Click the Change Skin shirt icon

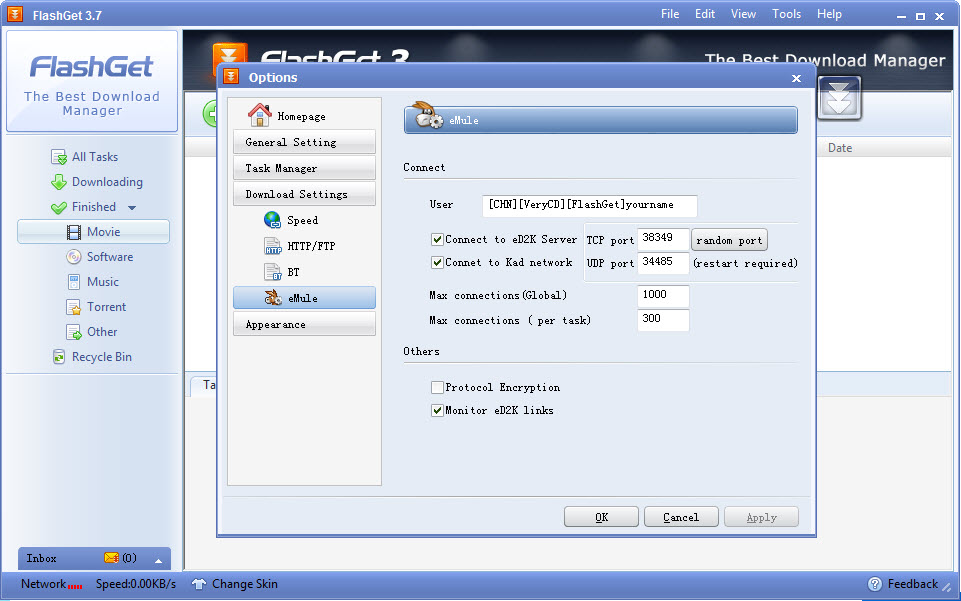pos(199,584)
